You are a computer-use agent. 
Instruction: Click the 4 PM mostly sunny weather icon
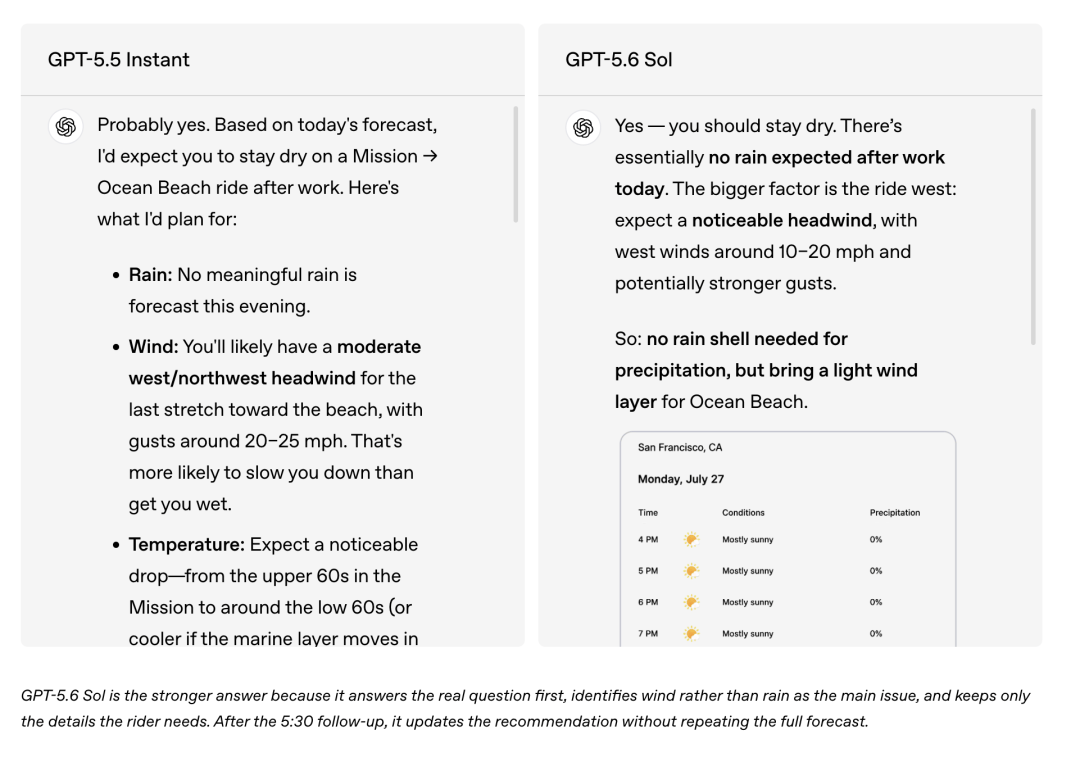(691, 539)
